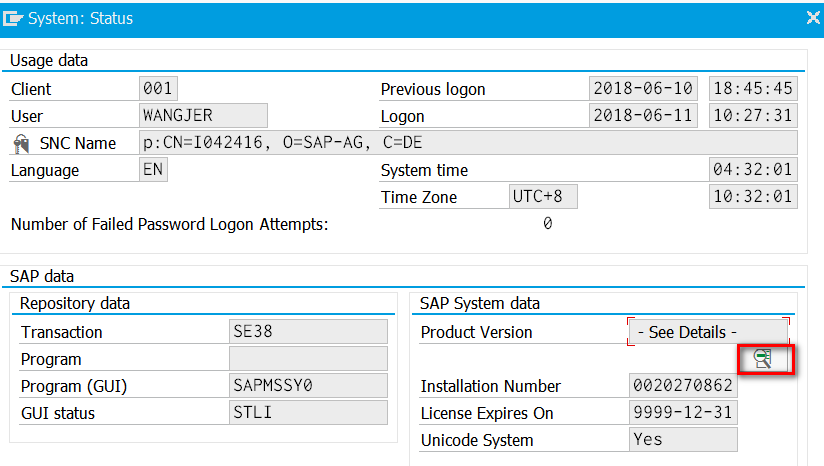This screenshot has width=824, height=466.
Task: Click the product version details magnifier icon
Action: [764, 359]
